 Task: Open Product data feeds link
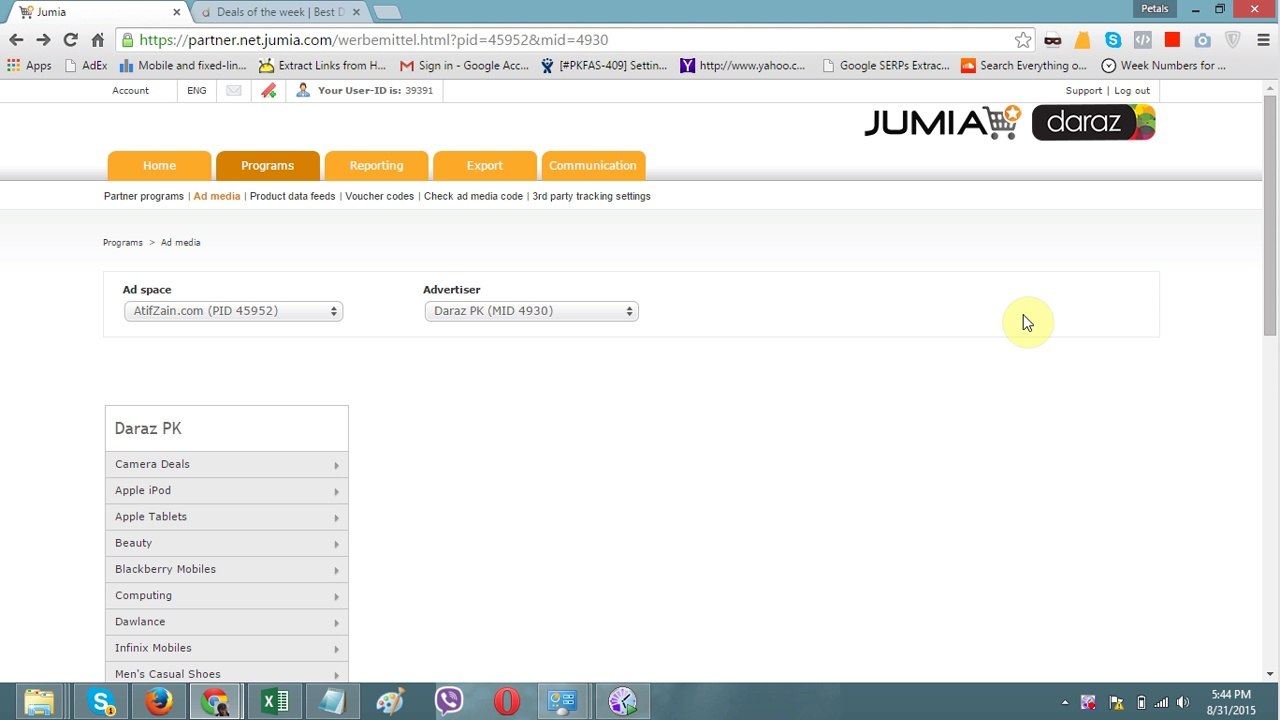pyautogui.click(x=292, y=196)
